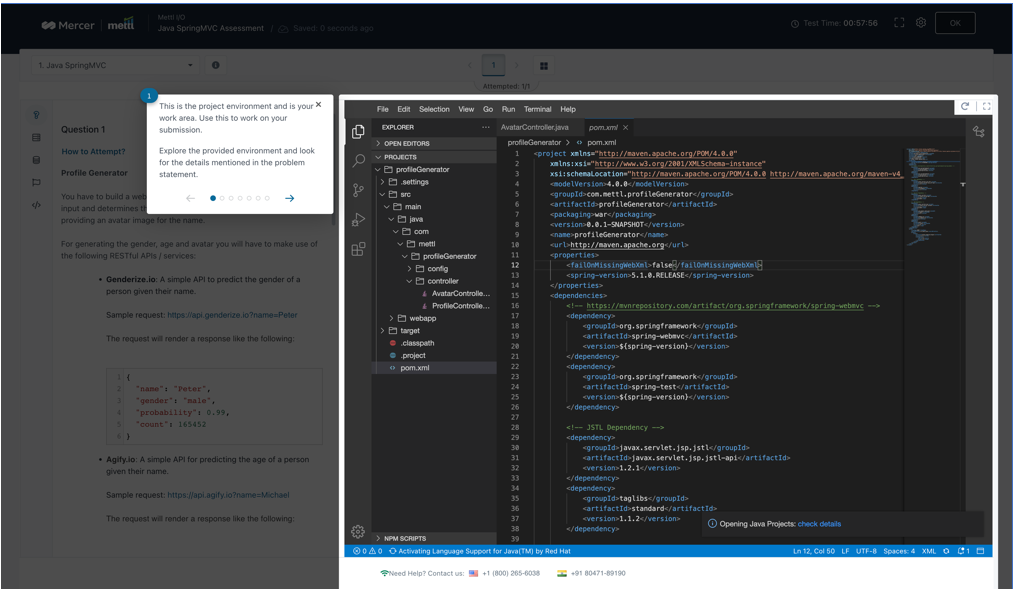This screenshot has width=1015, height=589.
Task: Click the OK button in the top bar
Action: (955, 21)
